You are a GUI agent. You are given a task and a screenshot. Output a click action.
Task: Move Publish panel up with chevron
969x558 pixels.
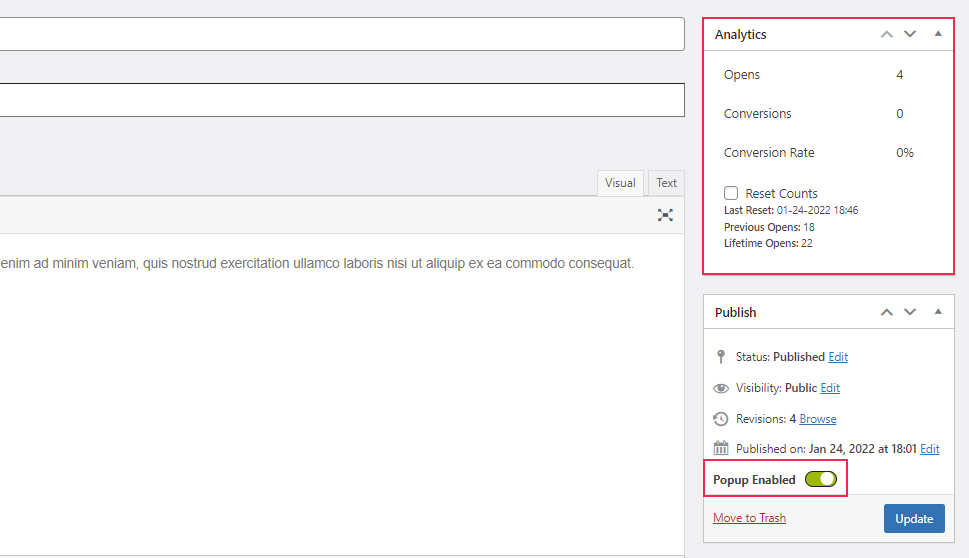coord(886,312)
